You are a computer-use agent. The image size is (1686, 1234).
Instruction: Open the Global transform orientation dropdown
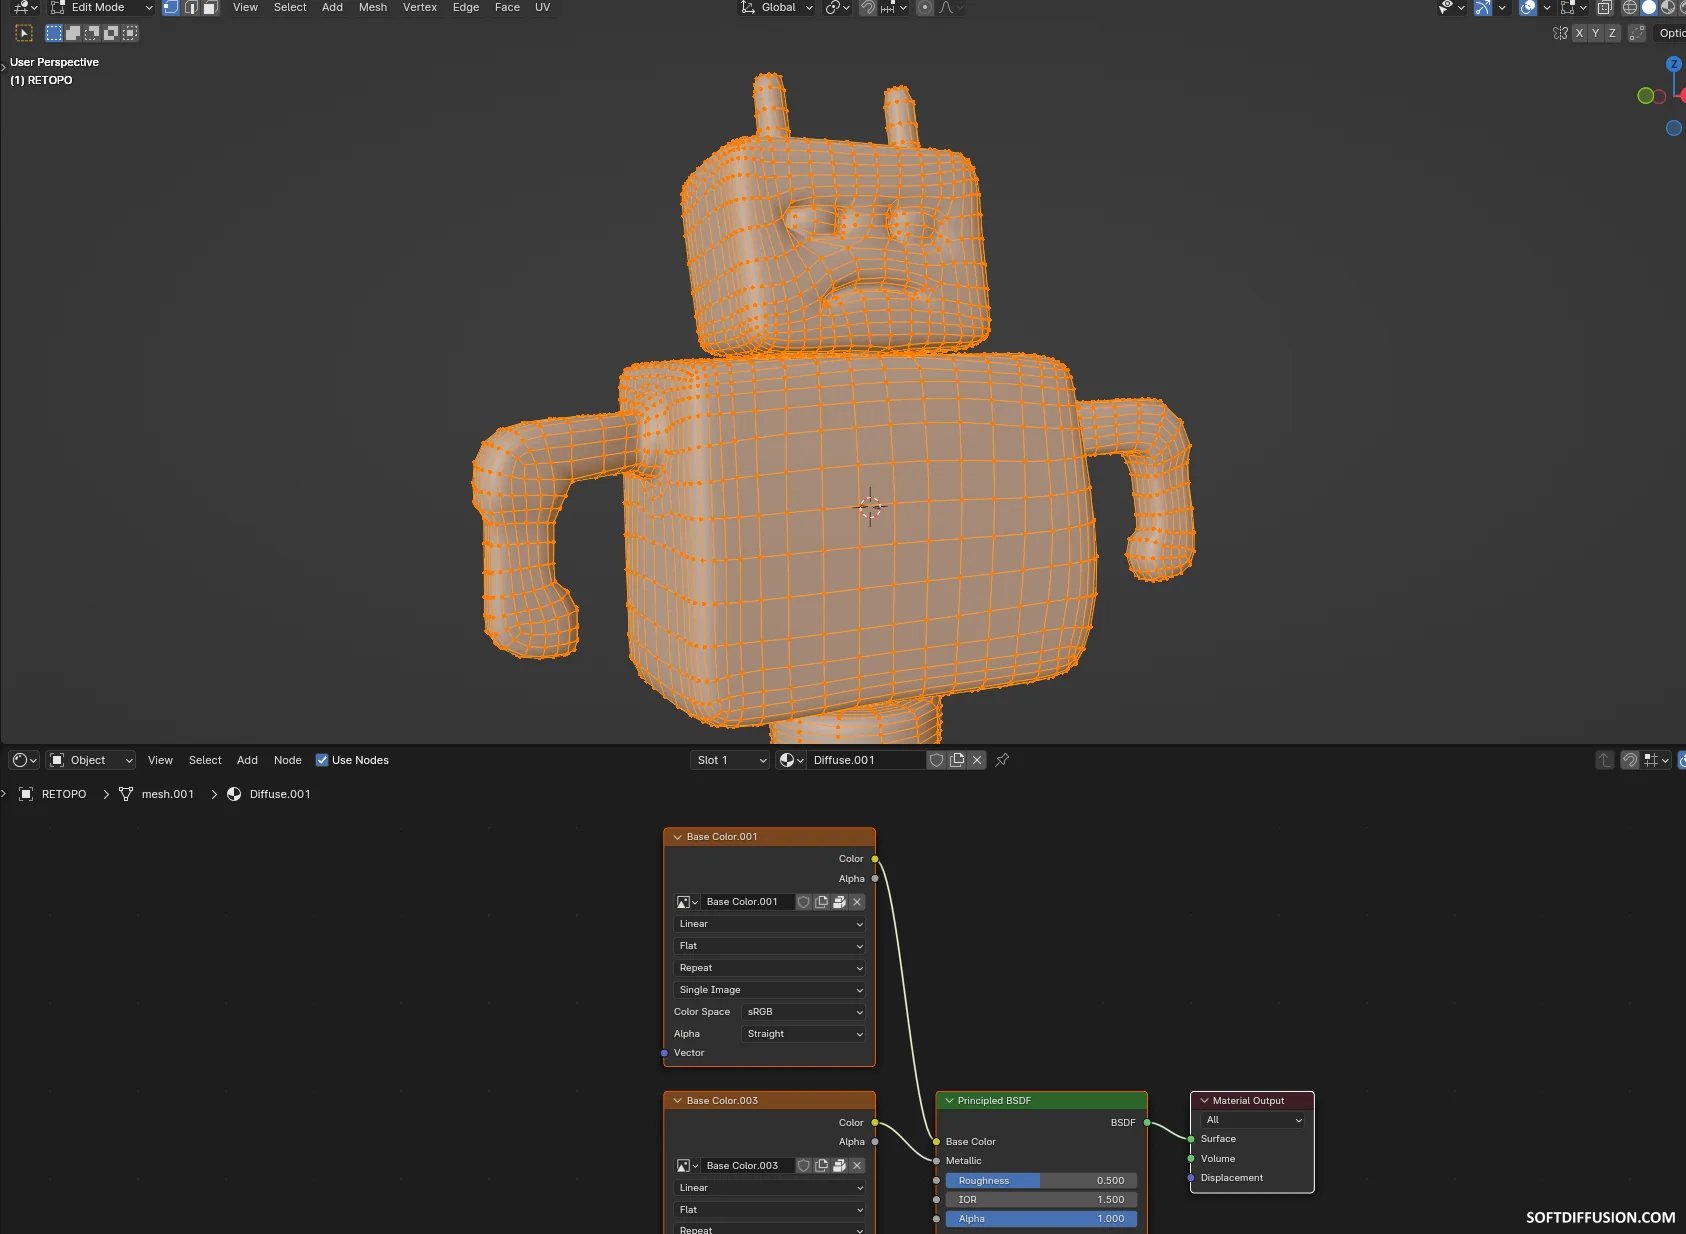pos(776,7)
